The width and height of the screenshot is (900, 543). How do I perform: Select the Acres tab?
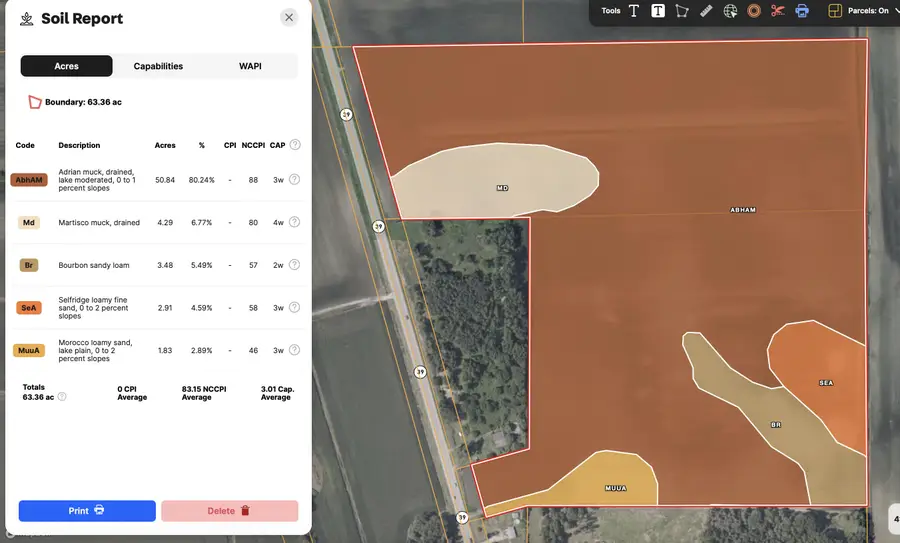pos(66,66)
